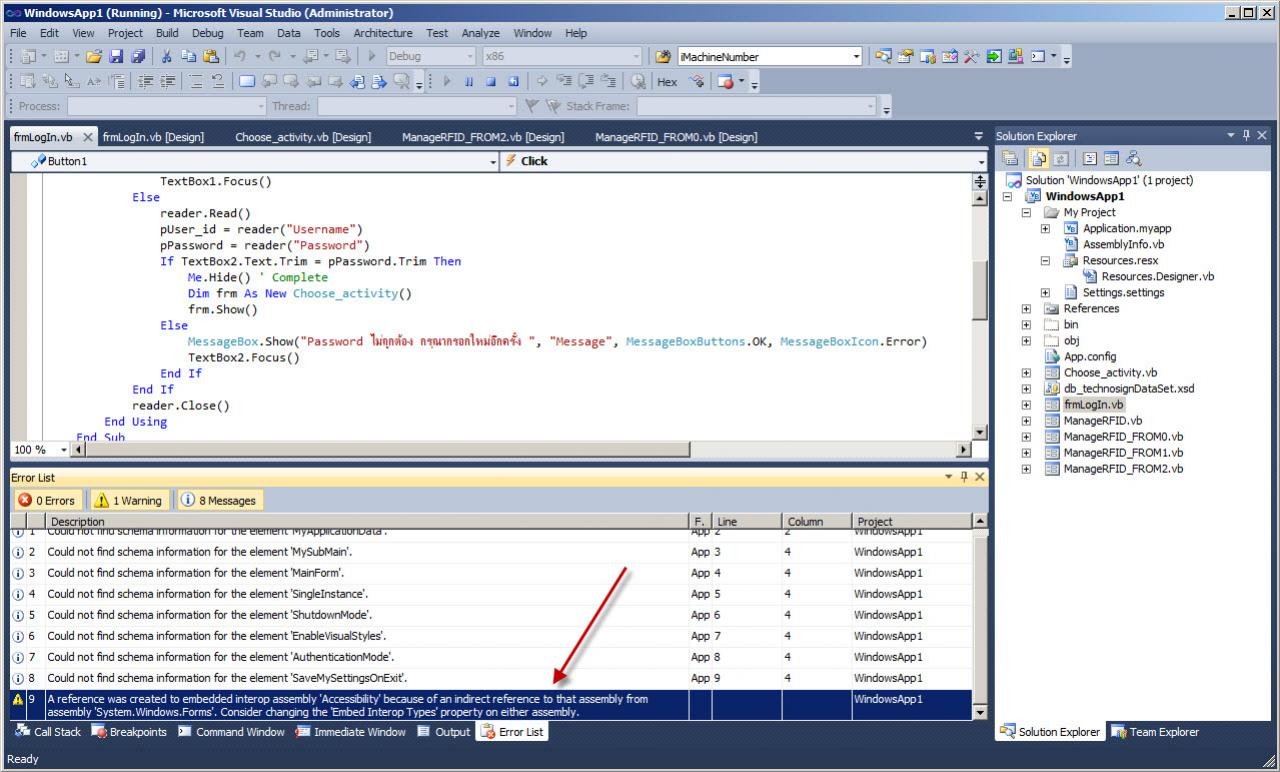Click the Copy icon in the toolbar
The height and width of the screenshot is (772, 1280).
[188, 57]
